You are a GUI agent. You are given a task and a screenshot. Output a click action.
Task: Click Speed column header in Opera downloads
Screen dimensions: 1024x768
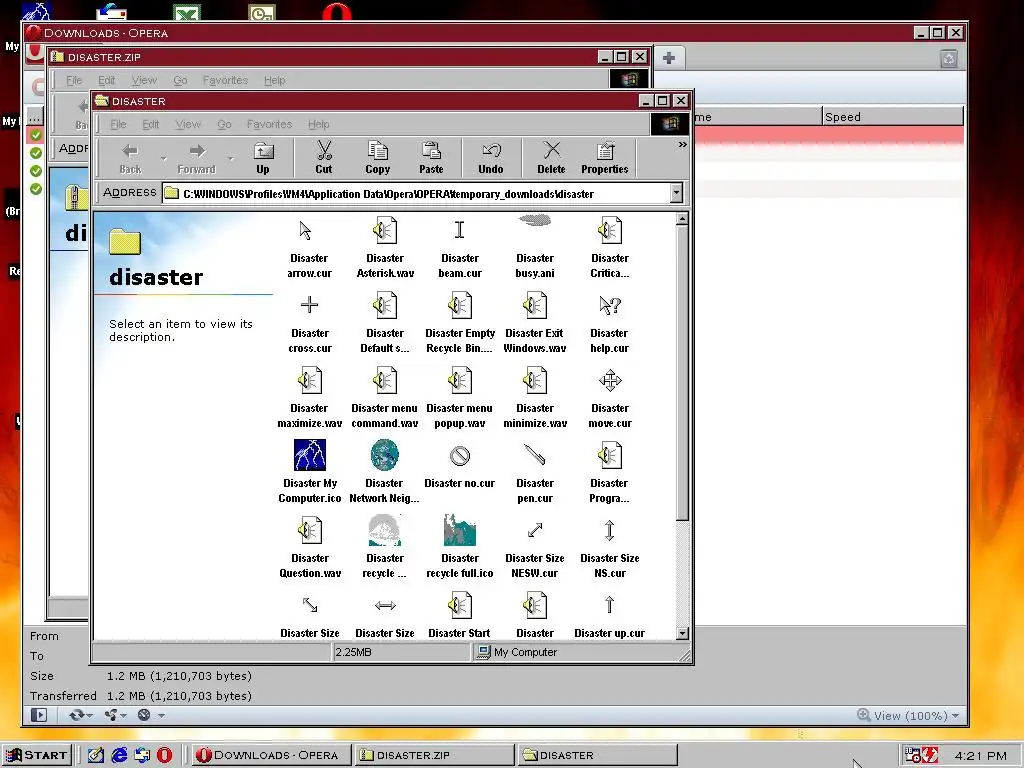coord(892,117)
